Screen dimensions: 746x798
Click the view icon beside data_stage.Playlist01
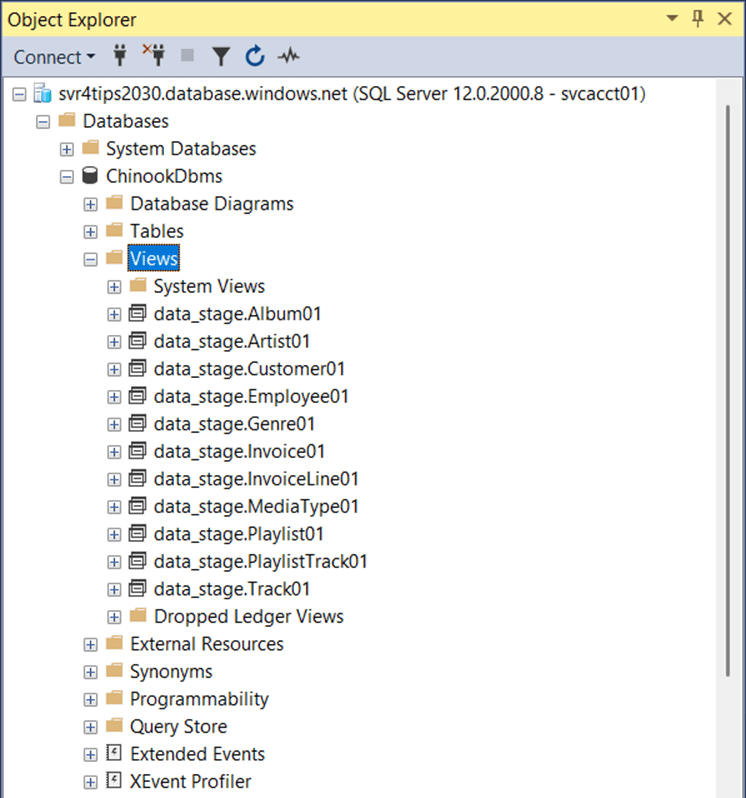click(137, 532)
